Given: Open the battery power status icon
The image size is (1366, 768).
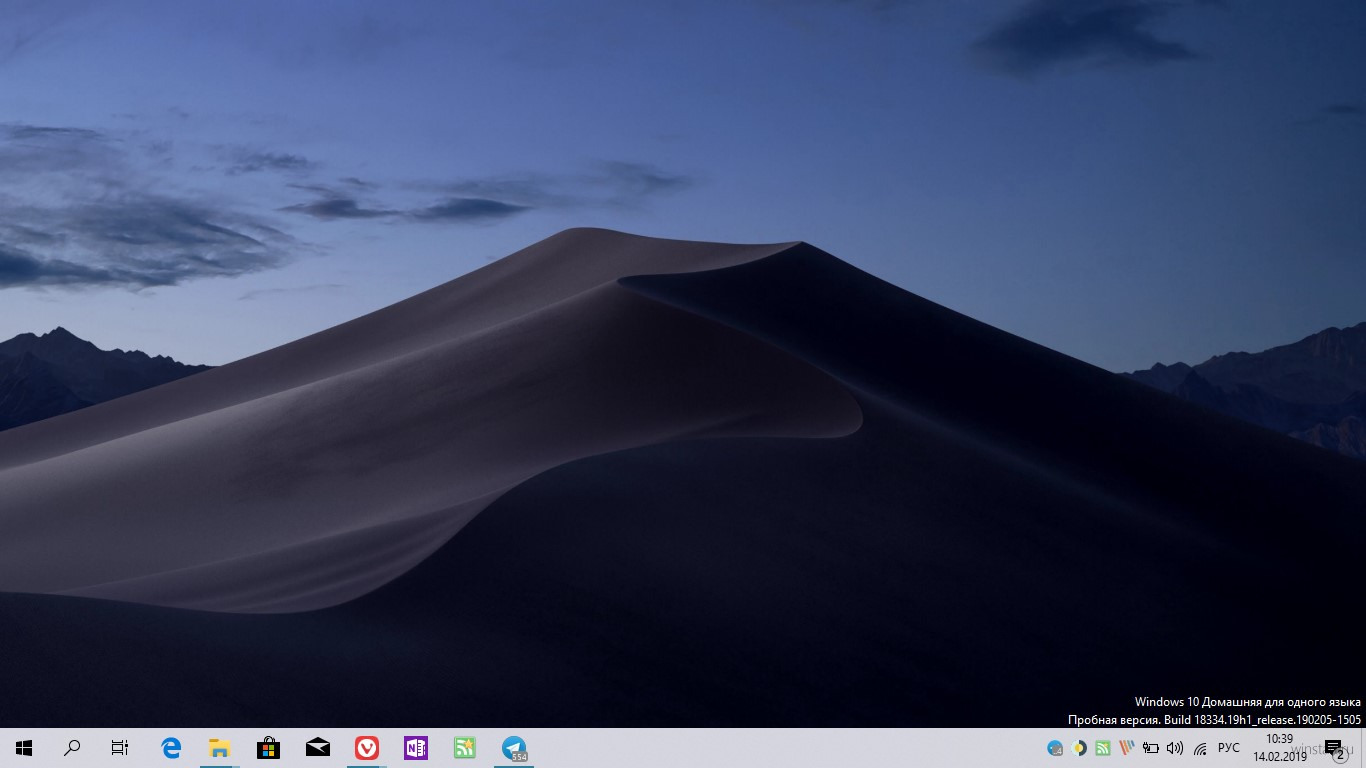Looking at the screenshot, I should [1151, 748].
